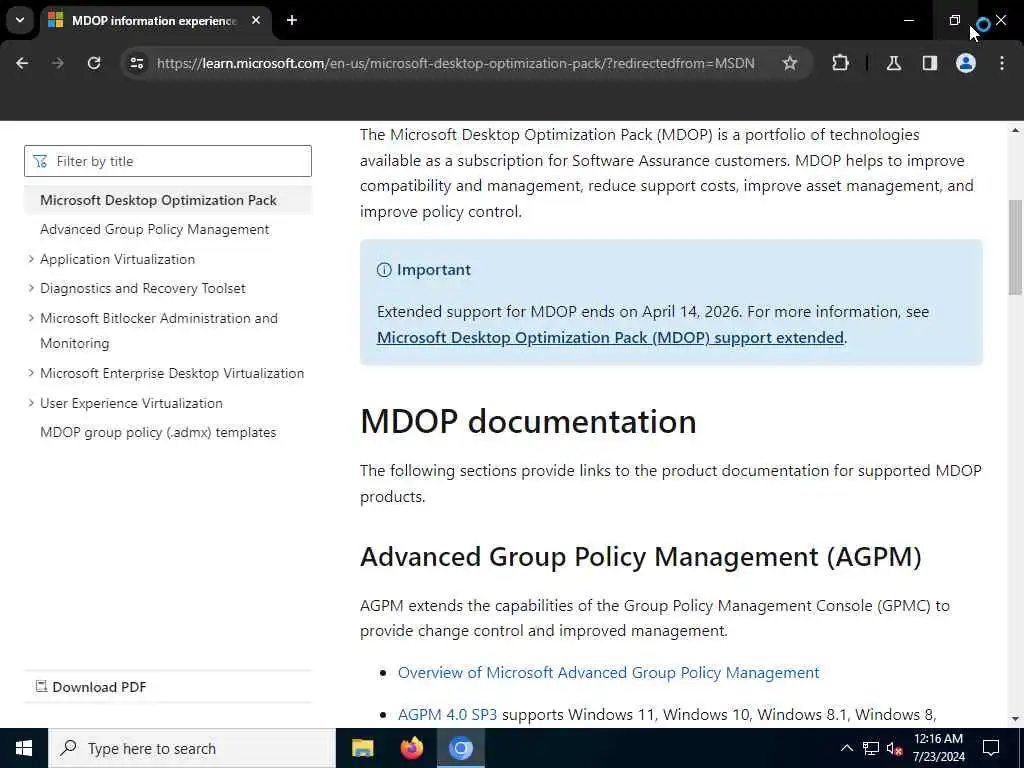
Task: Open User Experience Virtualization entry
Action: (x=131, y=403)
